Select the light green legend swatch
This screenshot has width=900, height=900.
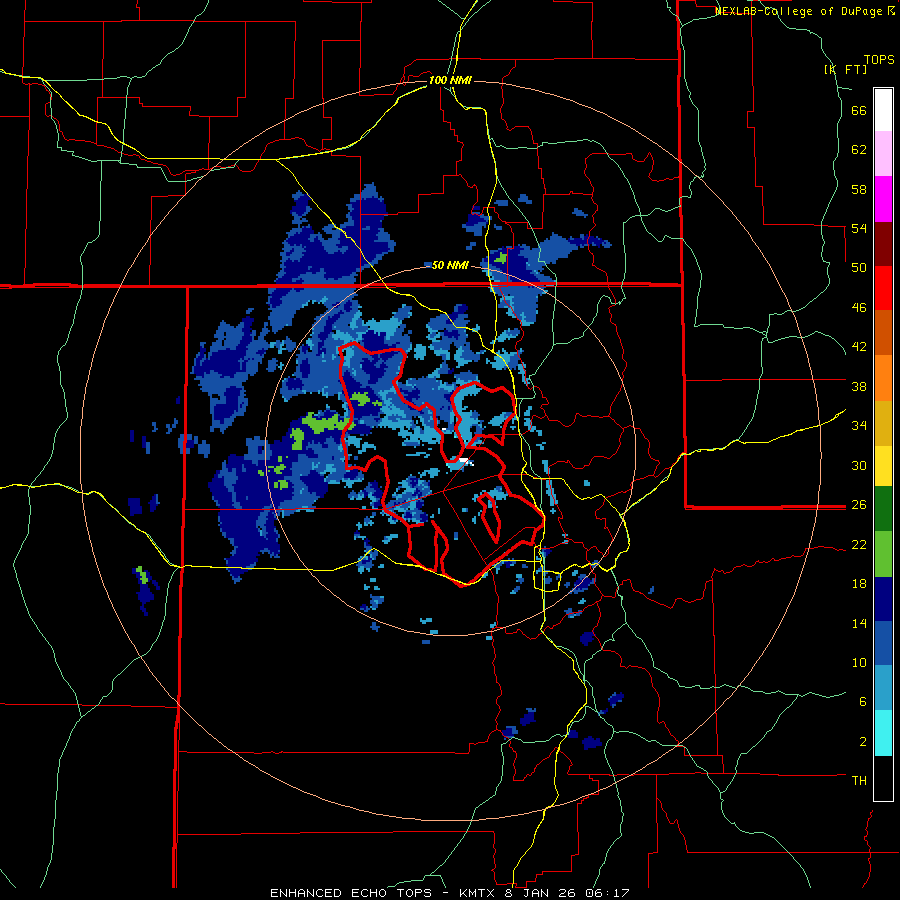coord(883,554)
